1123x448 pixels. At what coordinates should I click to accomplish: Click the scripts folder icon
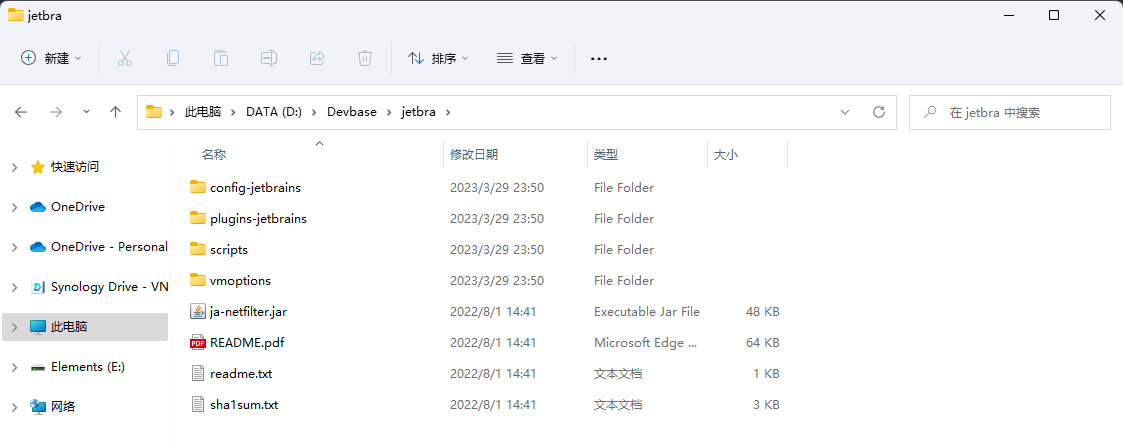pyautogui.click(x=198, y=250)
